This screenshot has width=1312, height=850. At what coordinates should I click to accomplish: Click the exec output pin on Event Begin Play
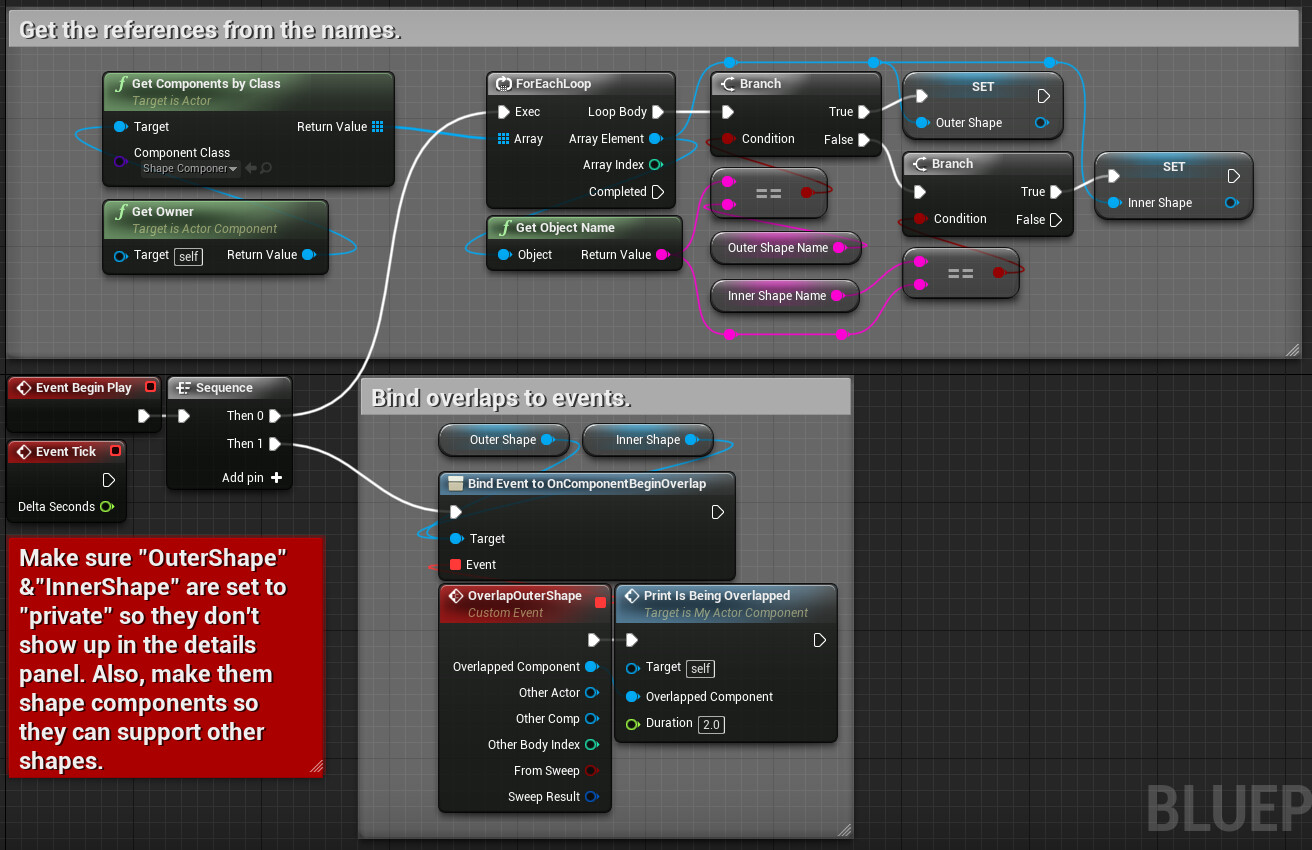pos(144,415)
